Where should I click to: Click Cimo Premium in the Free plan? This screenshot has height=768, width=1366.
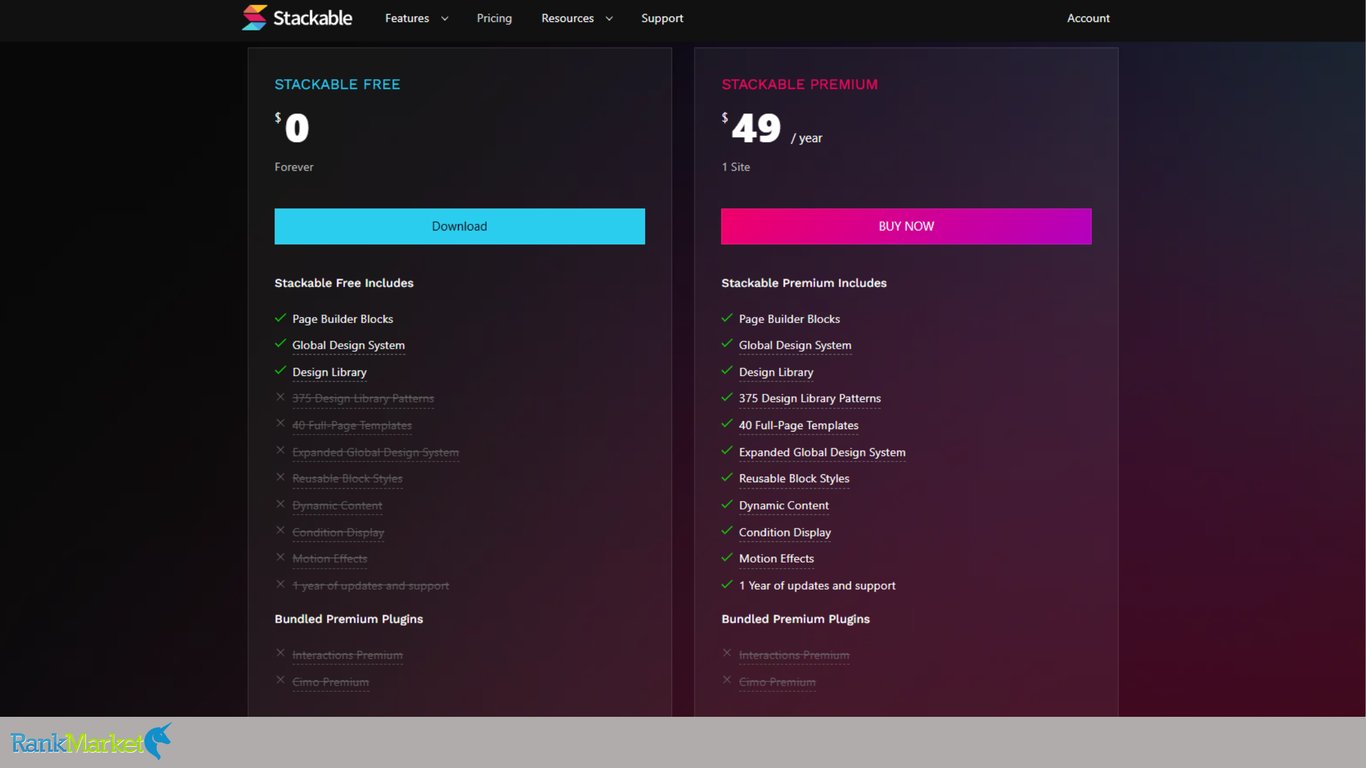point(330,682)
